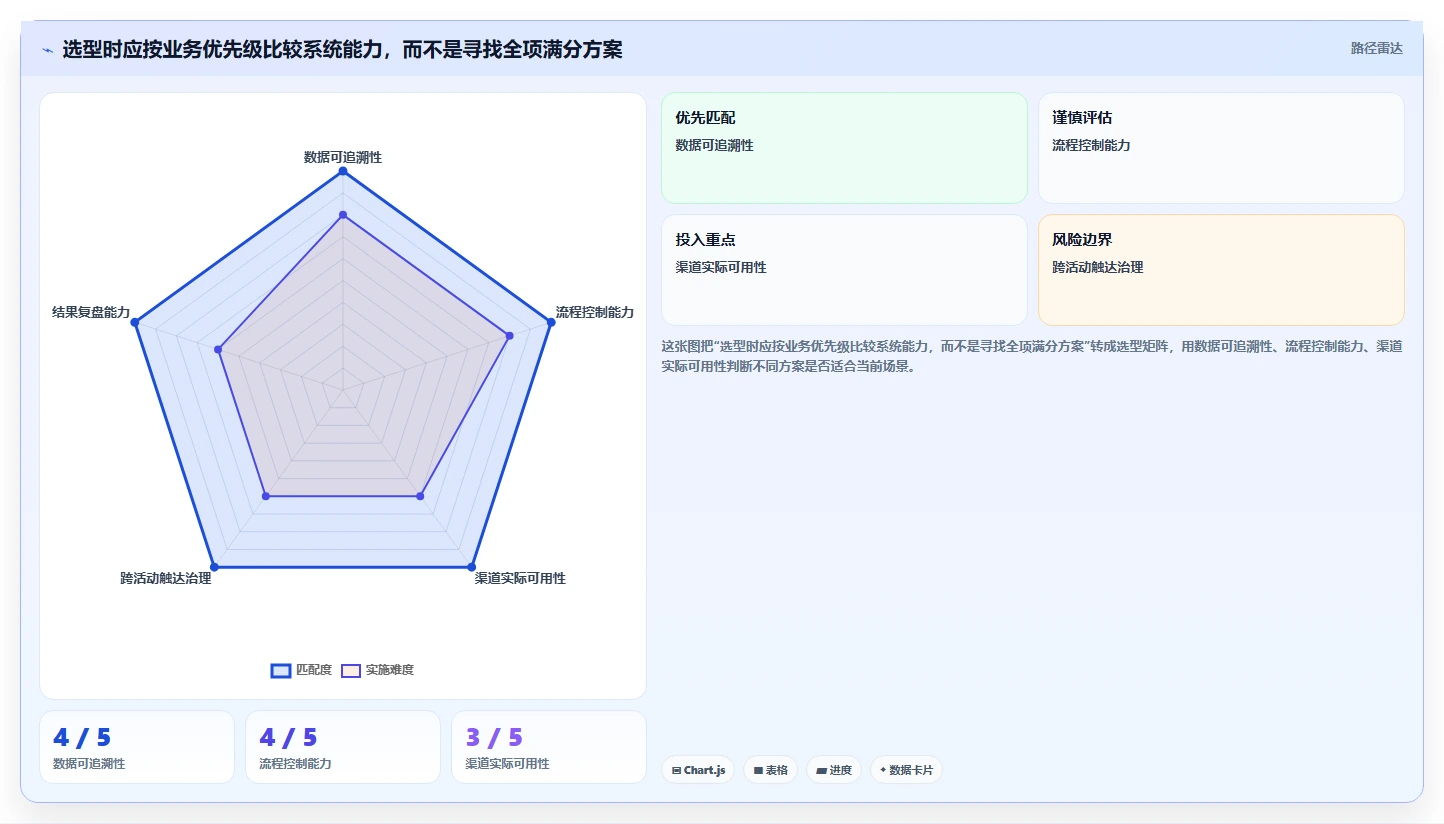The width and height of the screenshot is (1444, 824).
Task: Click 跨活动触达治理 text inside 风险边界 card
Action: (x=1097, y=267)
